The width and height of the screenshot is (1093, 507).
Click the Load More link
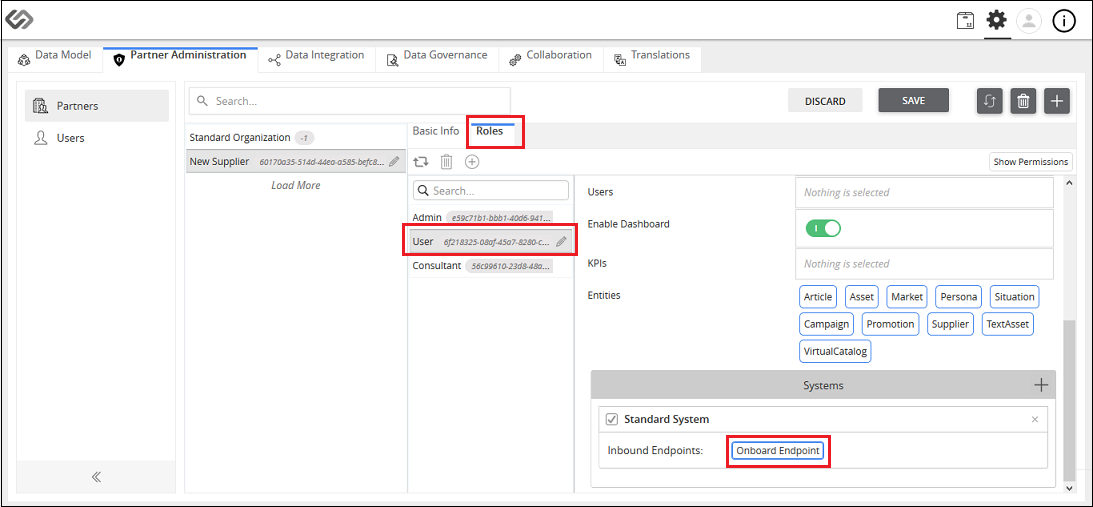tap(296, 186)
